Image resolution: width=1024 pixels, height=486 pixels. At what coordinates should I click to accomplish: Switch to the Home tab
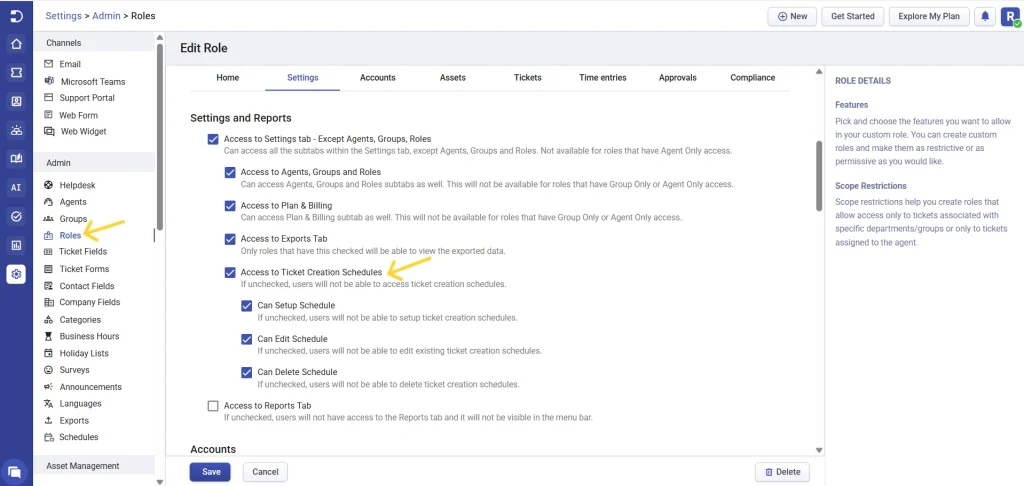(227, 78)
